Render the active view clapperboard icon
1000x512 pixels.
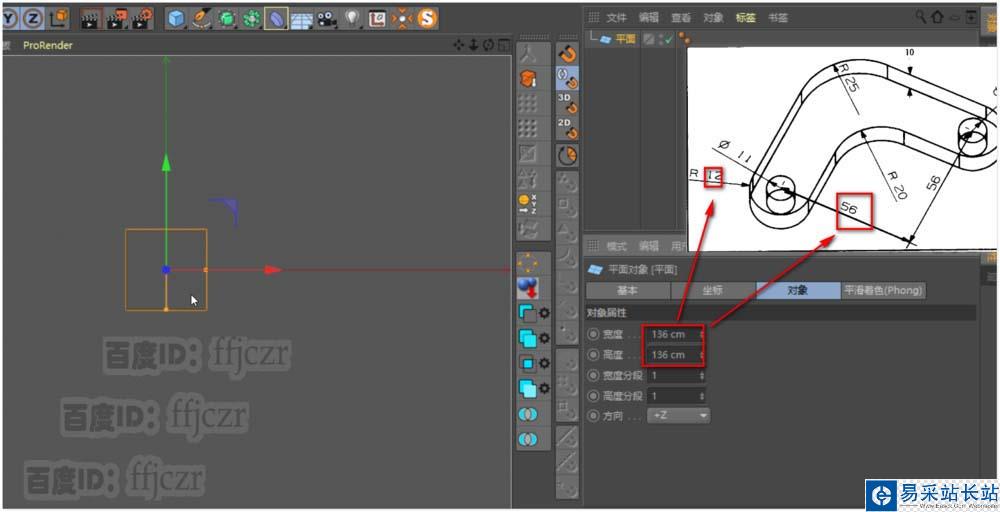point(91,20)
